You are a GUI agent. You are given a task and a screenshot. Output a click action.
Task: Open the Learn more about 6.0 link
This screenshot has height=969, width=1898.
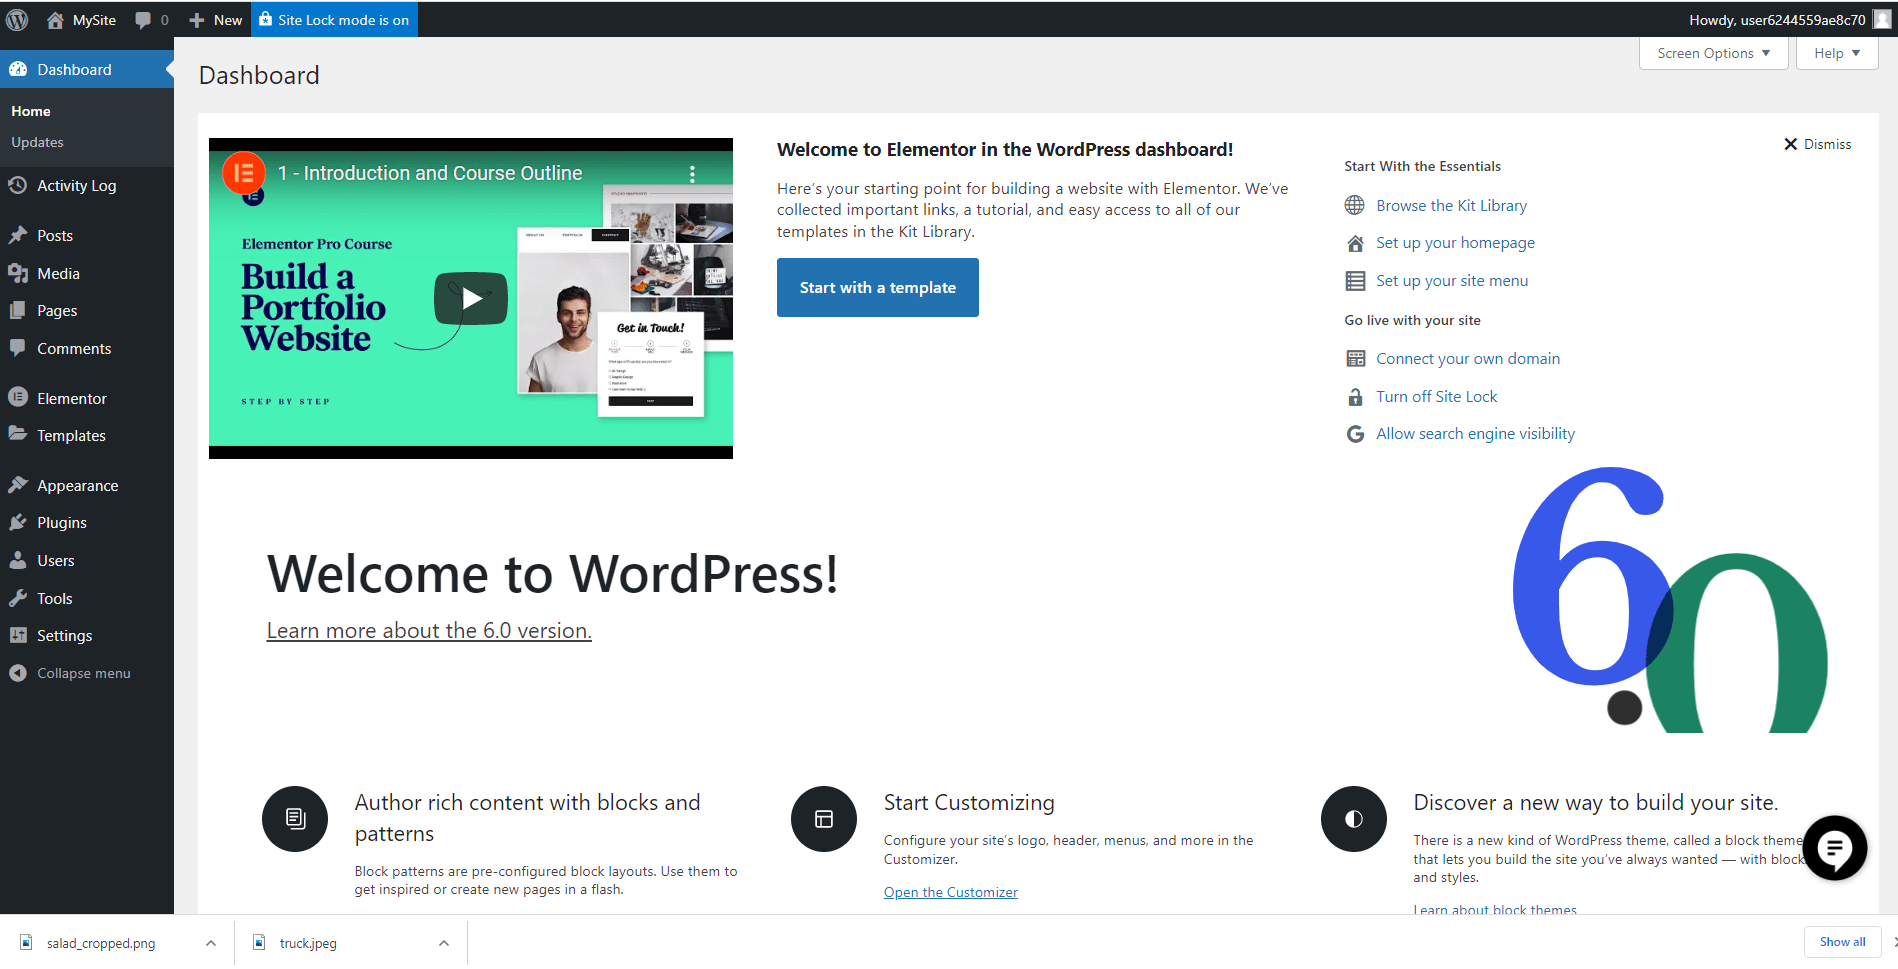428,630
